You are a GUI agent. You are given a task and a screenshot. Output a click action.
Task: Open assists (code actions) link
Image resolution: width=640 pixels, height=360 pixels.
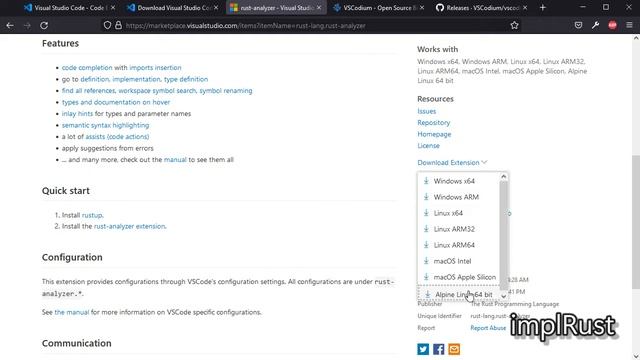click(117, 136)
